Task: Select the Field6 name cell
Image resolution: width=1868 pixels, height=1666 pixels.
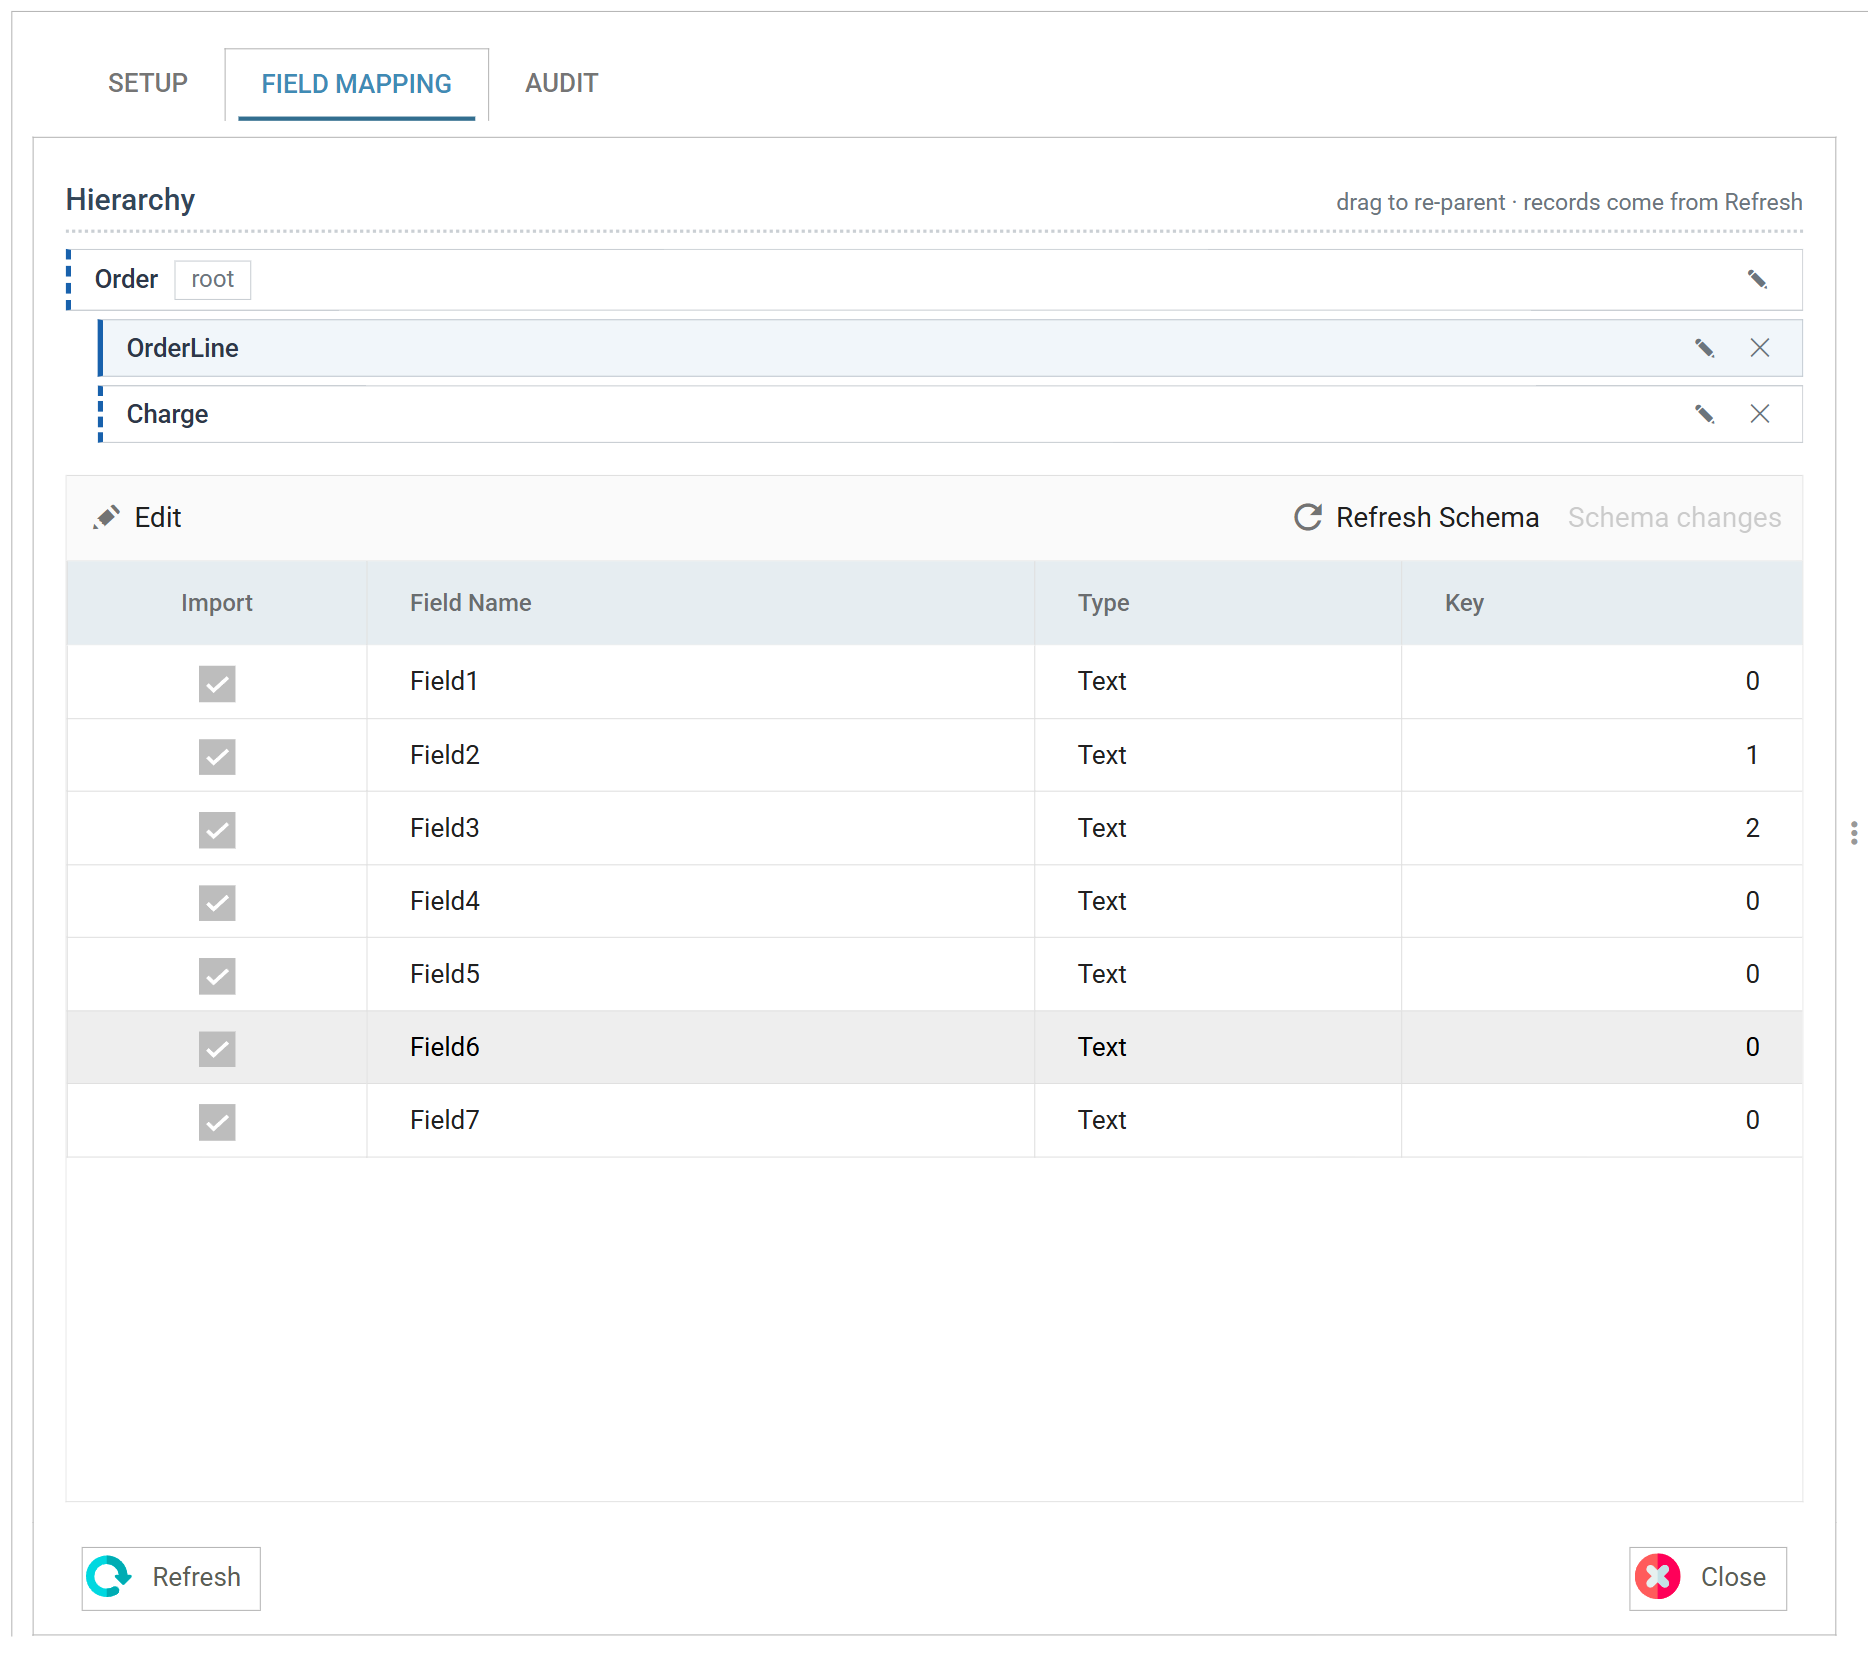Action: (701, 1047)
